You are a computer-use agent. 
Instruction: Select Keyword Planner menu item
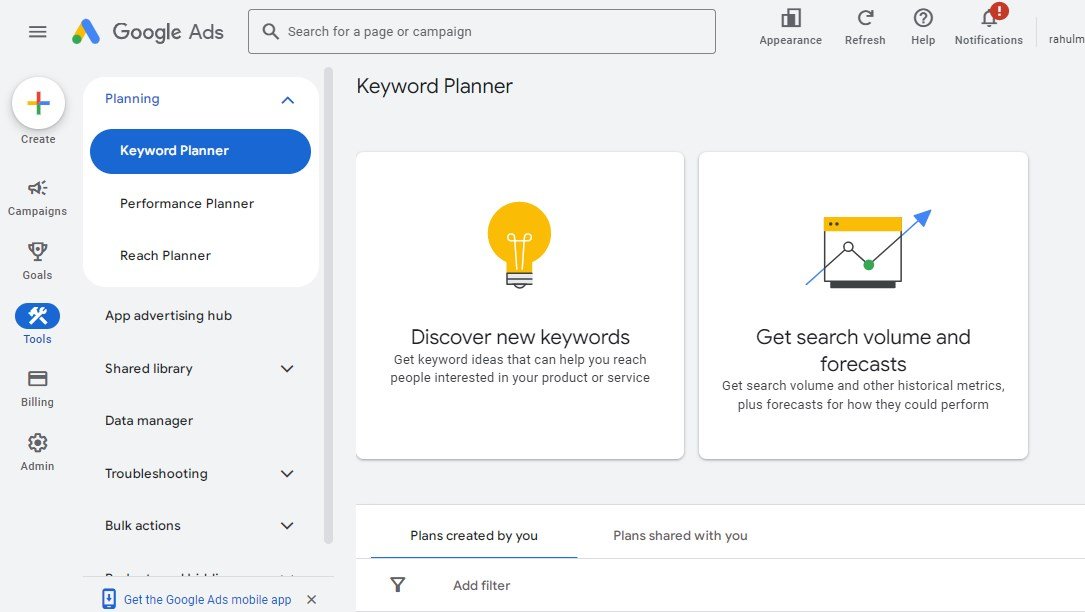201,151
